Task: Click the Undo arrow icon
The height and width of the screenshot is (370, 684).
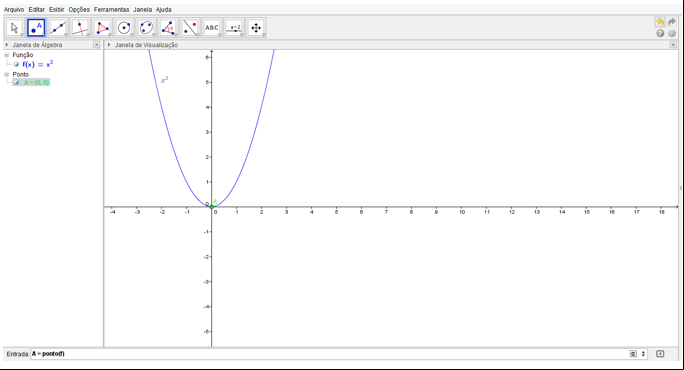Action: [x=660, y=22]
